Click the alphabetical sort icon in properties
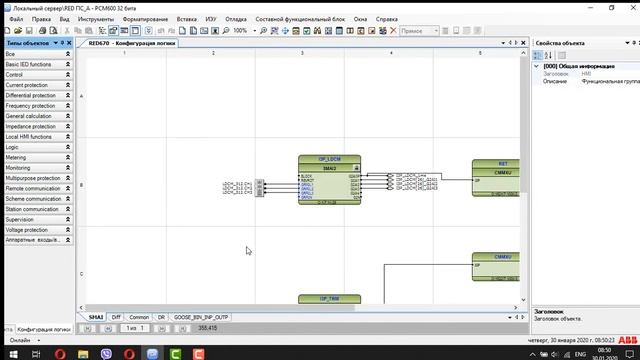Viewport: 640px width, 360px height. pos(548,55)
